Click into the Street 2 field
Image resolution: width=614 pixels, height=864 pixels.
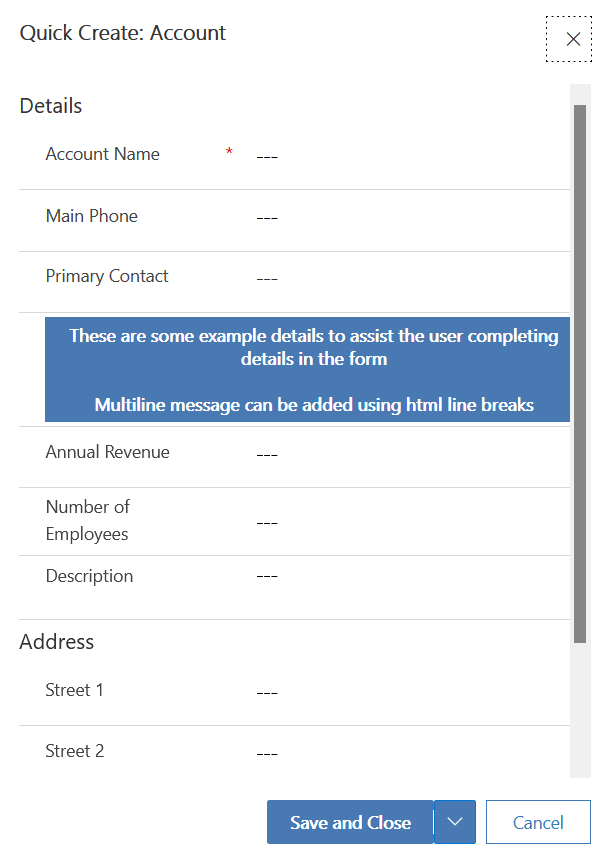click(x=400, y=754)
